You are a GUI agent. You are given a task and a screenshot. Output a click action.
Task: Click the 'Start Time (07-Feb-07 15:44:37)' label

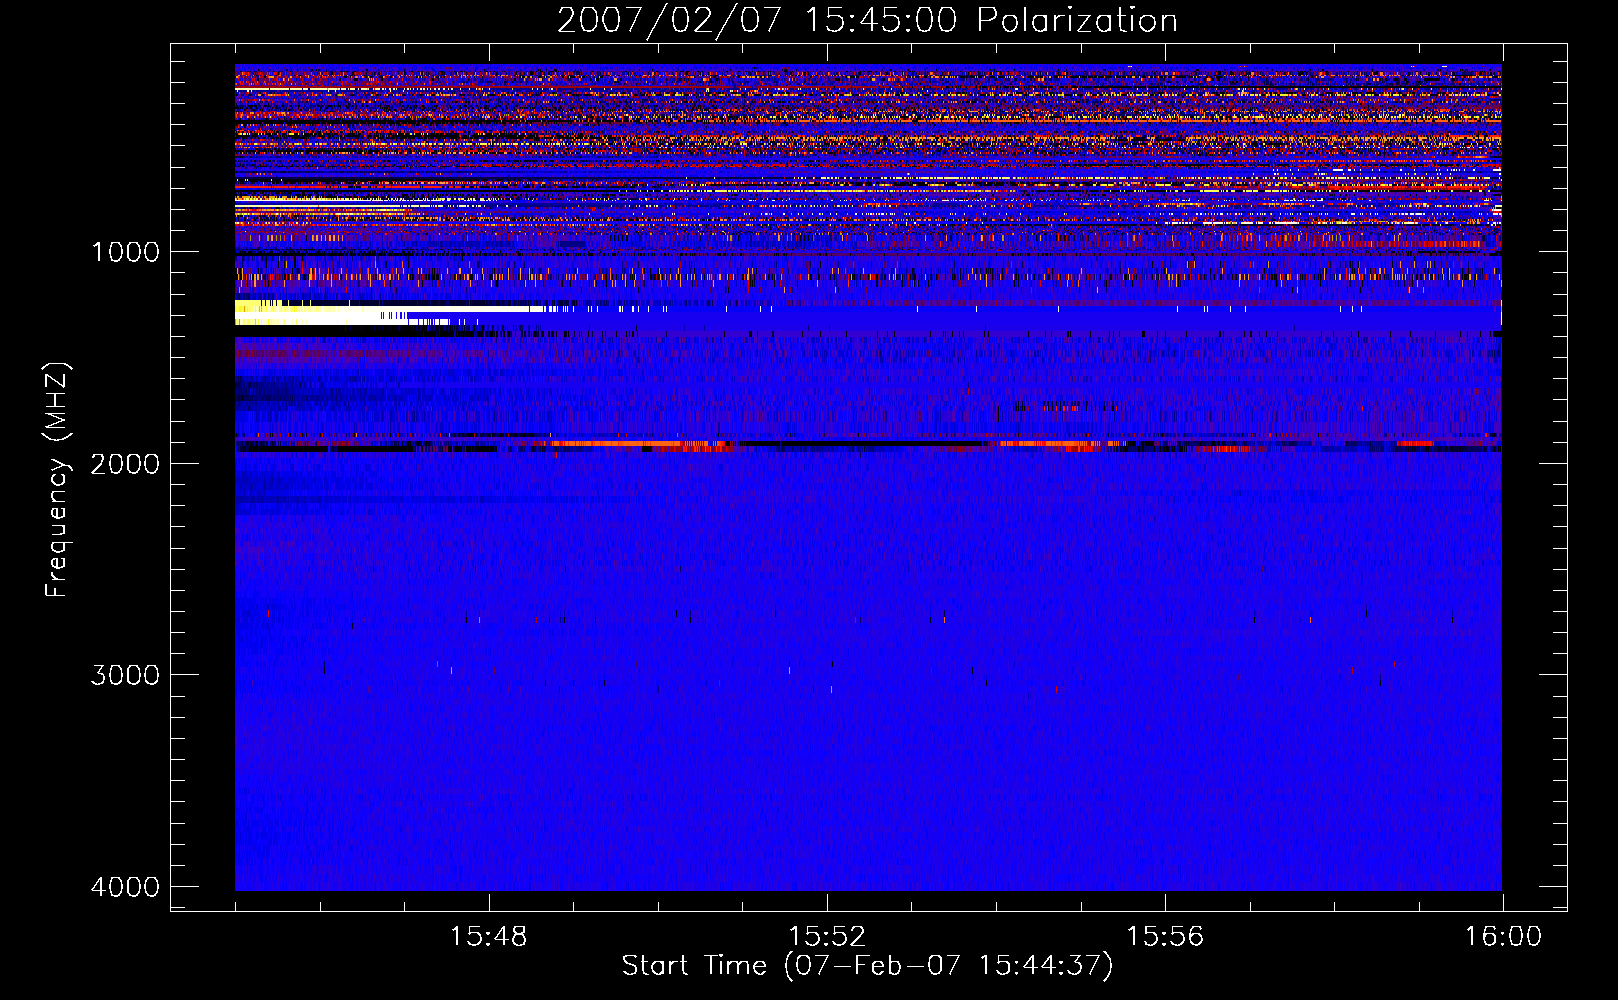point(867,966)
